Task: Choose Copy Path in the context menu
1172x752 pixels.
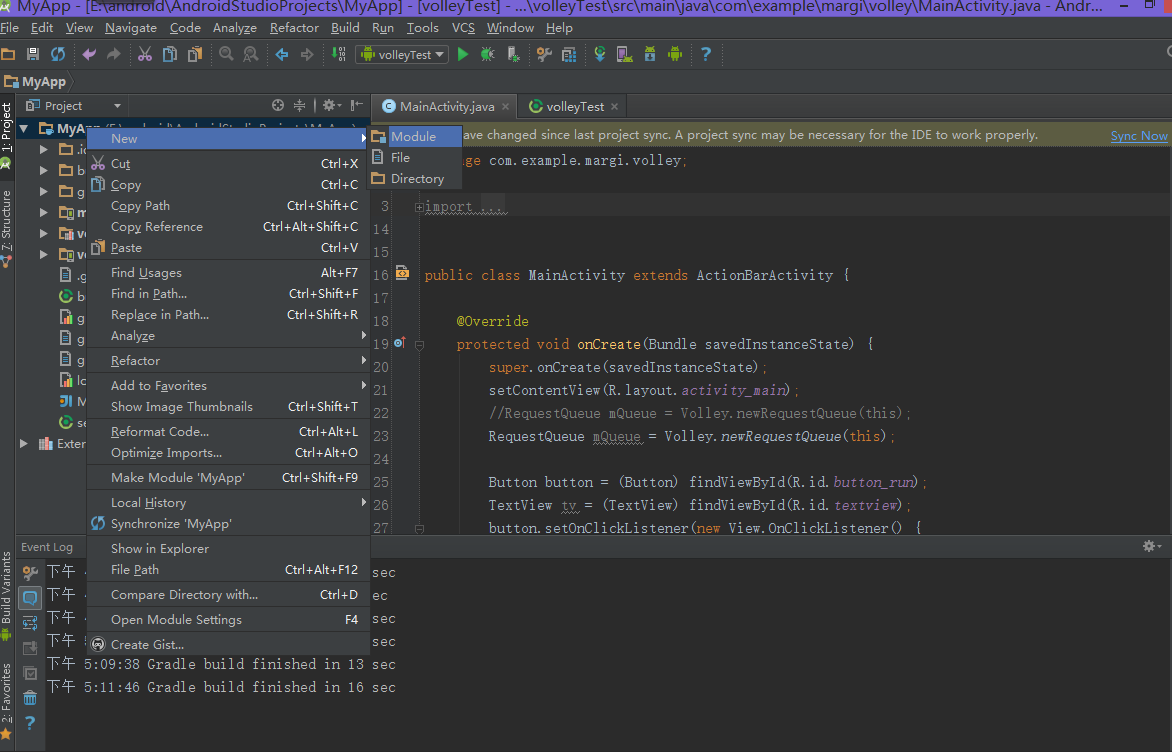Action: [x=228, y=206]
